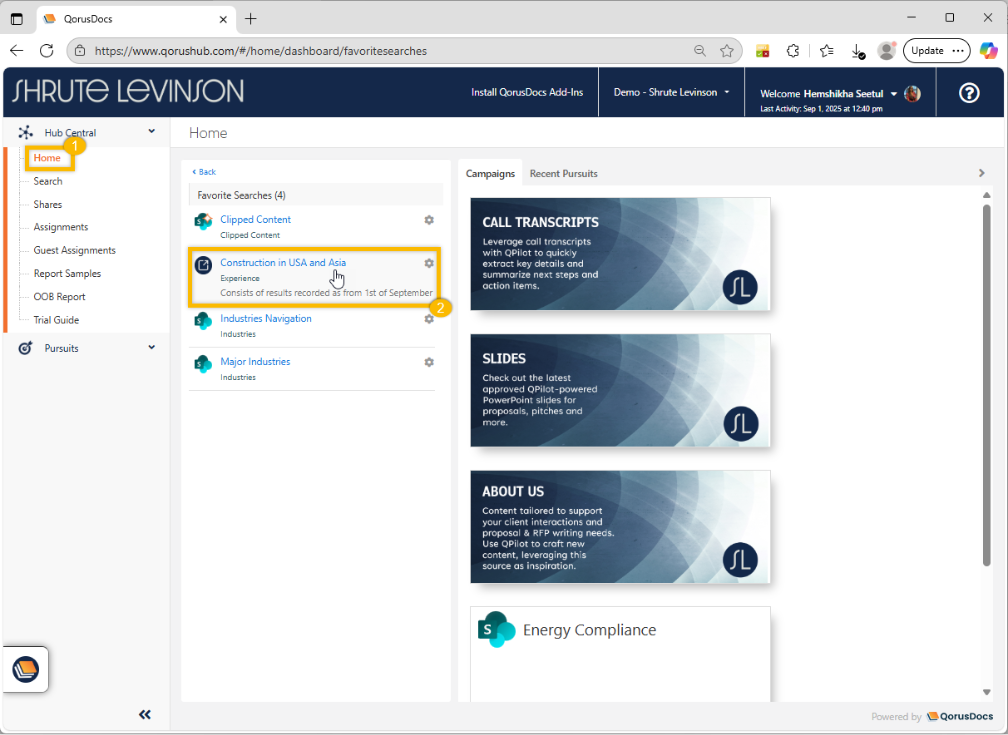
Task: Click the QorusDocs floating book icon
Action: pyautogui.click(x=25, y=669)
